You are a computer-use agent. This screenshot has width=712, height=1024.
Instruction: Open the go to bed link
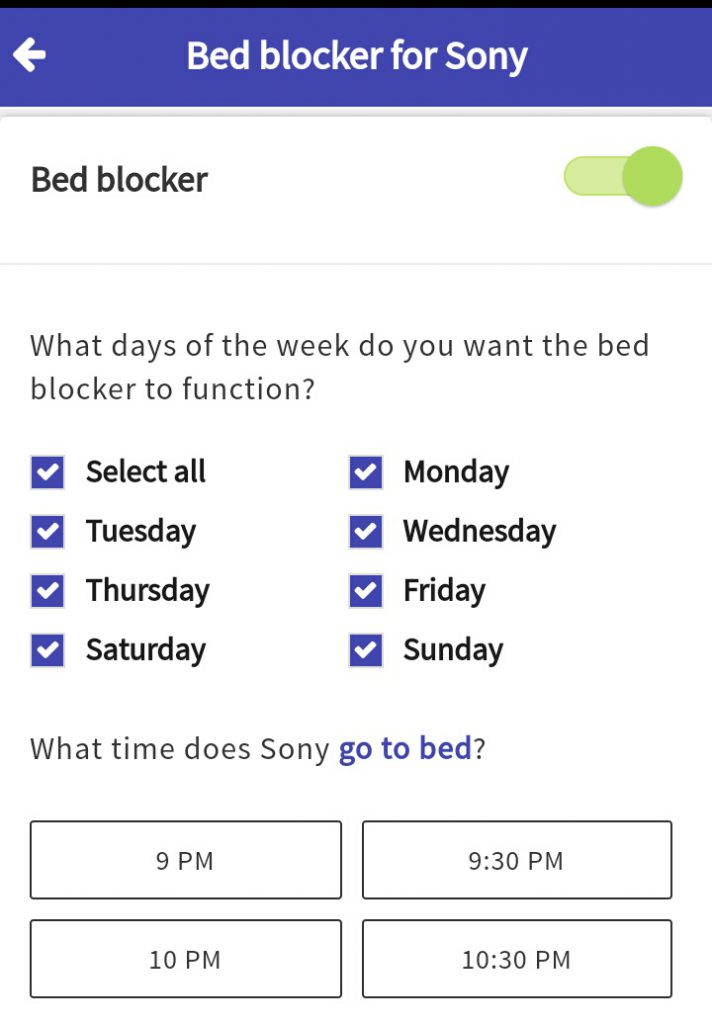click(x=404, y=748)
